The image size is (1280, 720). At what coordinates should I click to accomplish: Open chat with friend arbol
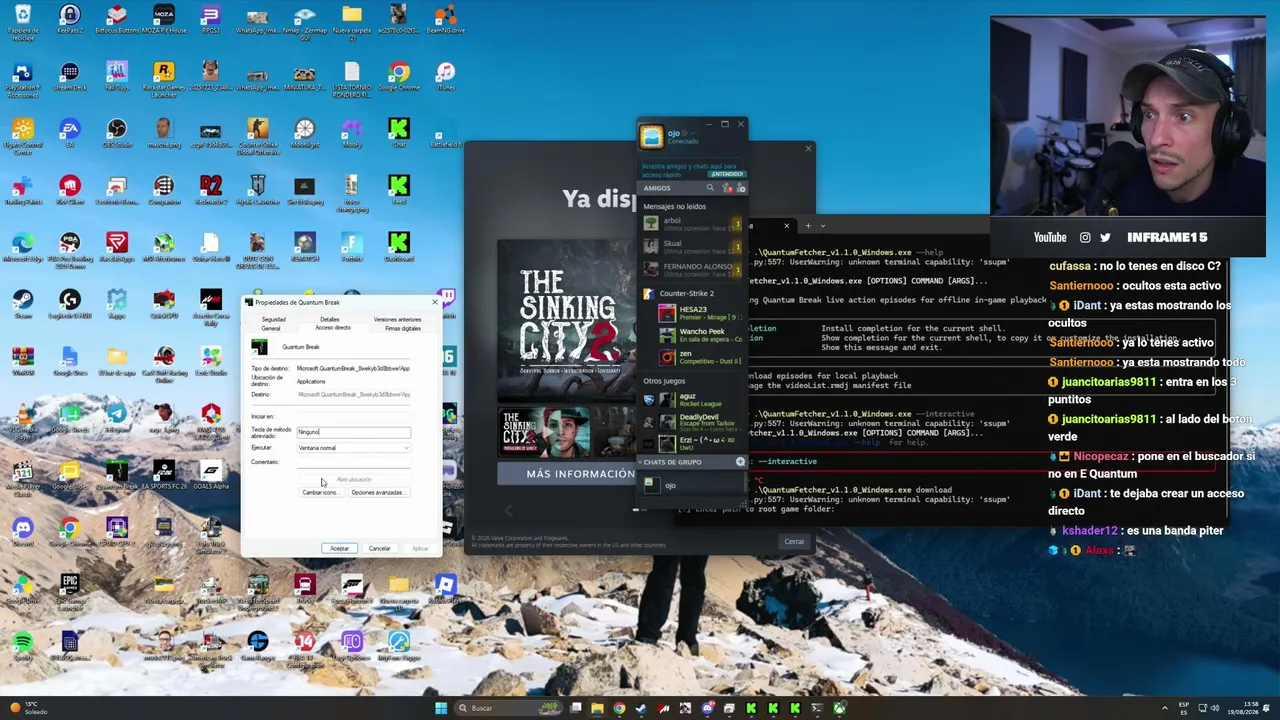coord(692,223)
